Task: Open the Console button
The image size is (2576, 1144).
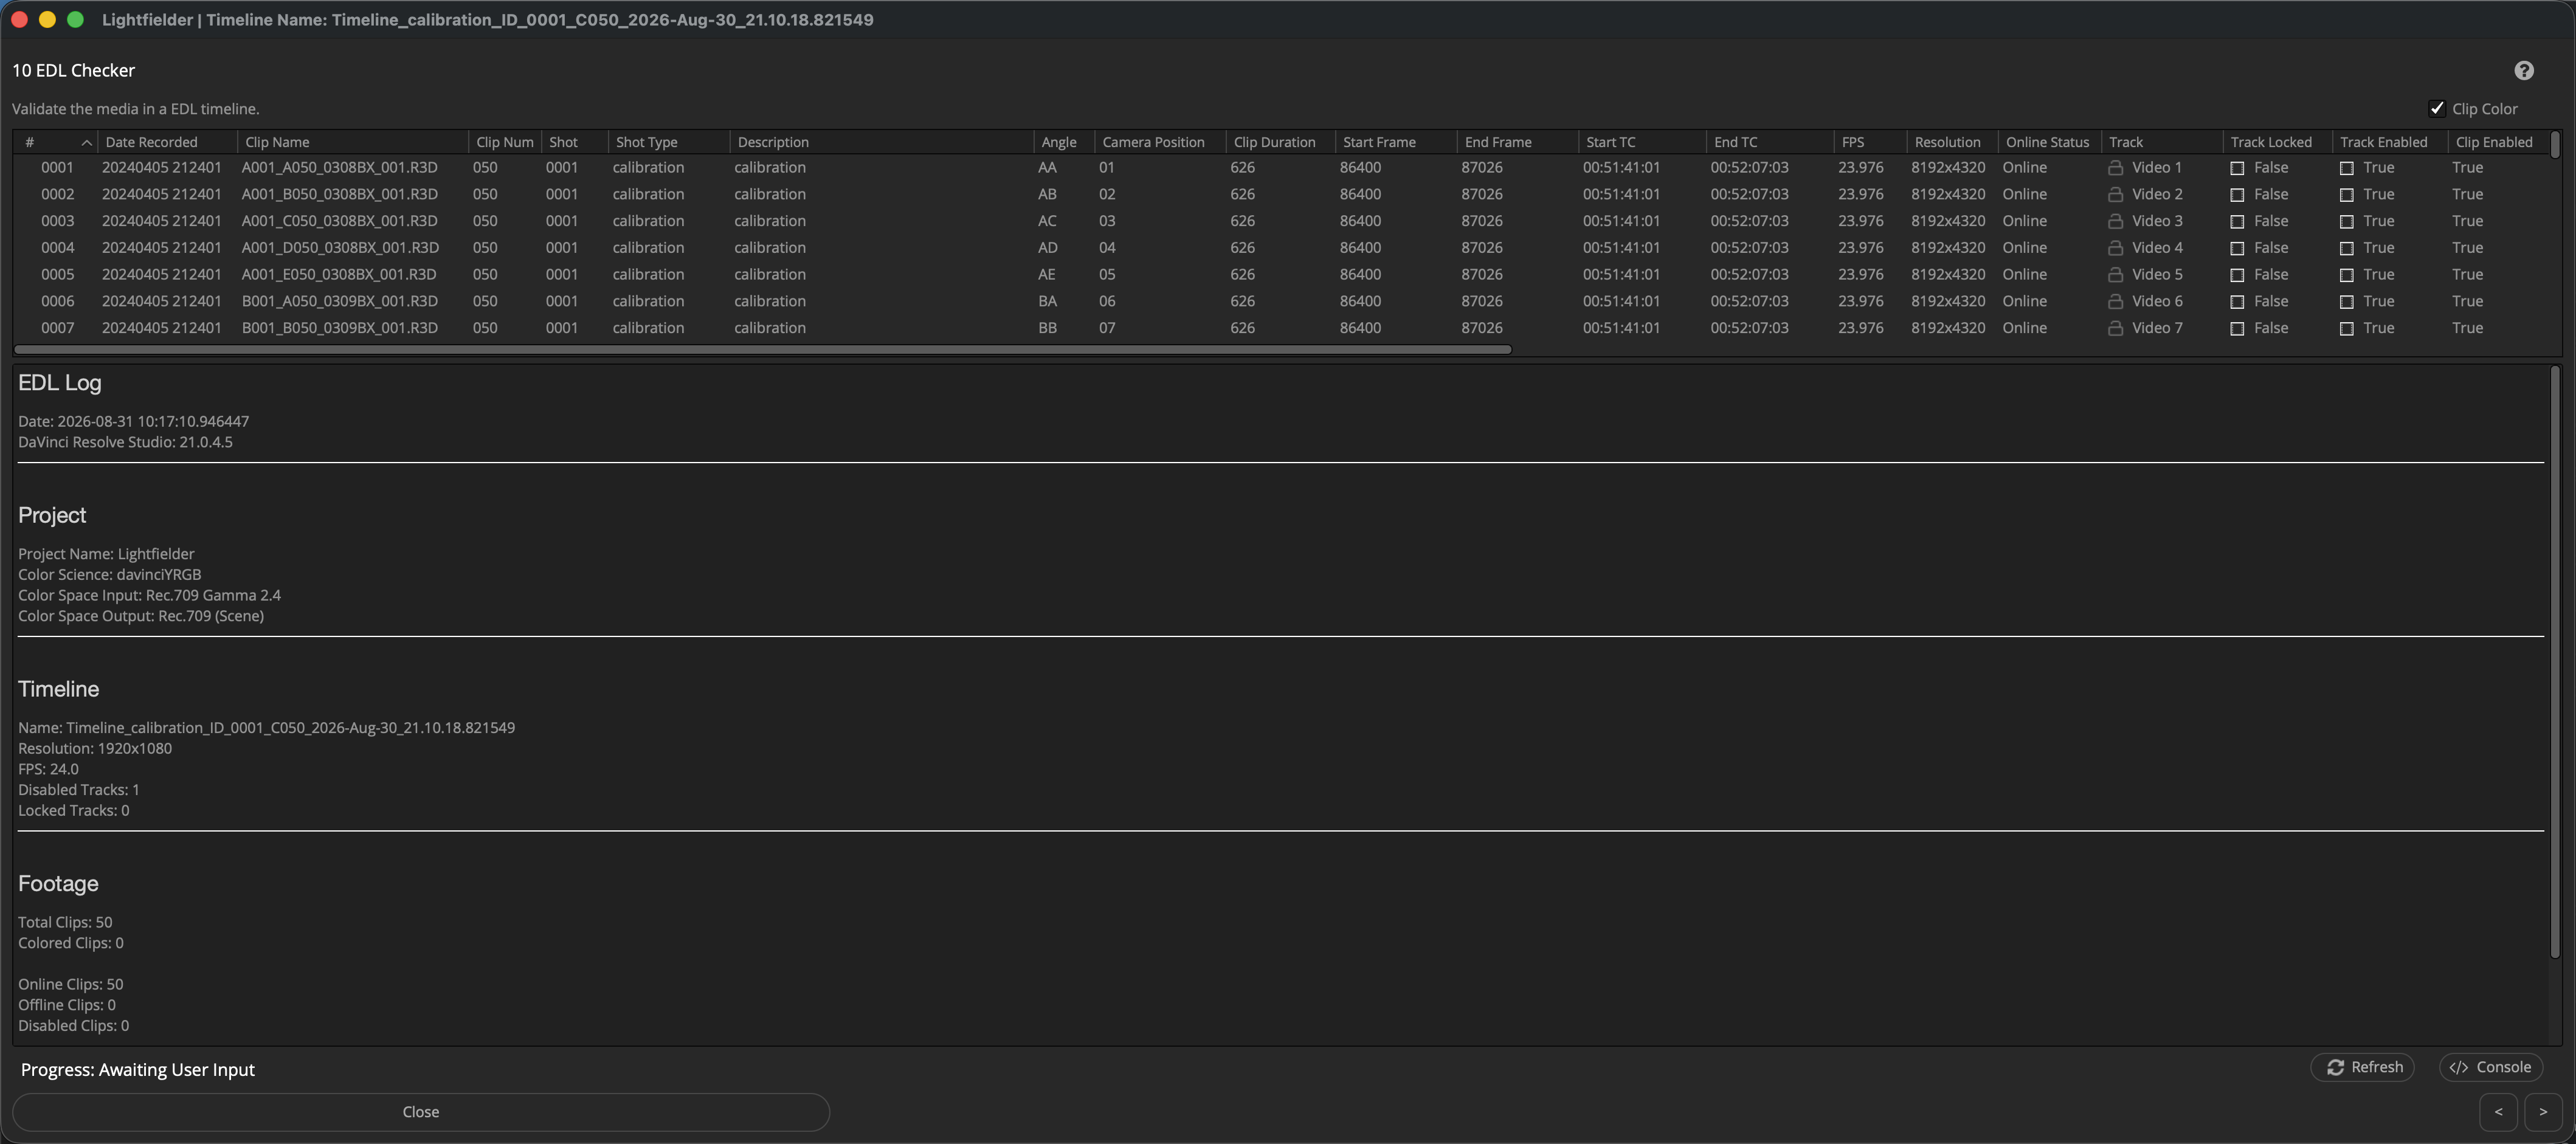Action: 2490,1067
